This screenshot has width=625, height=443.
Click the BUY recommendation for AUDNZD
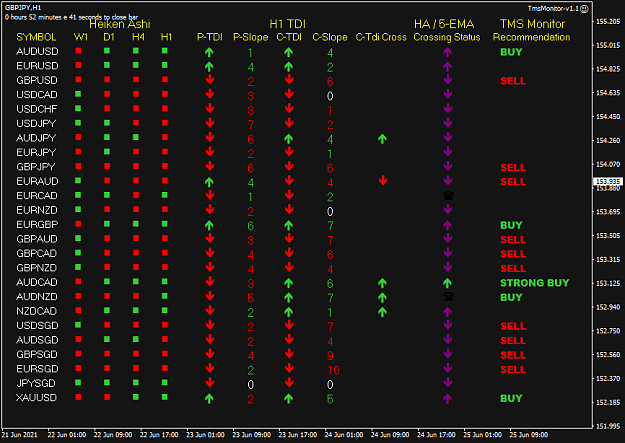tap(511, 297)
